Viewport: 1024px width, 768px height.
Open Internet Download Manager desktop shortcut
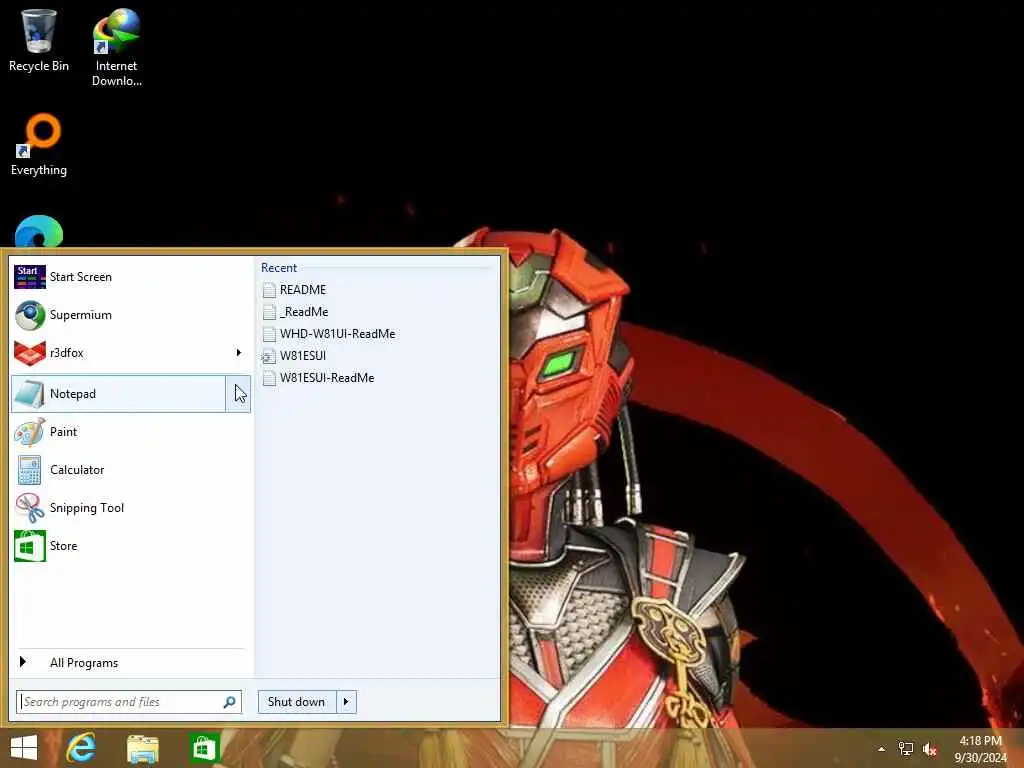(116, 47)
